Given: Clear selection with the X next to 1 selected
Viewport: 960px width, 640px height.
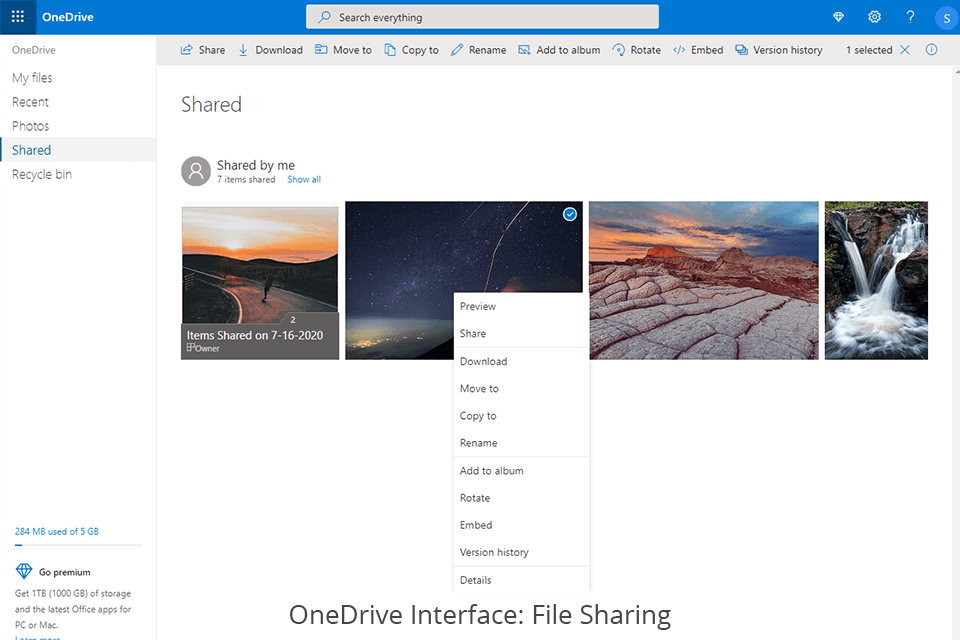Looking at the screenshot, I should click(904, 49).
